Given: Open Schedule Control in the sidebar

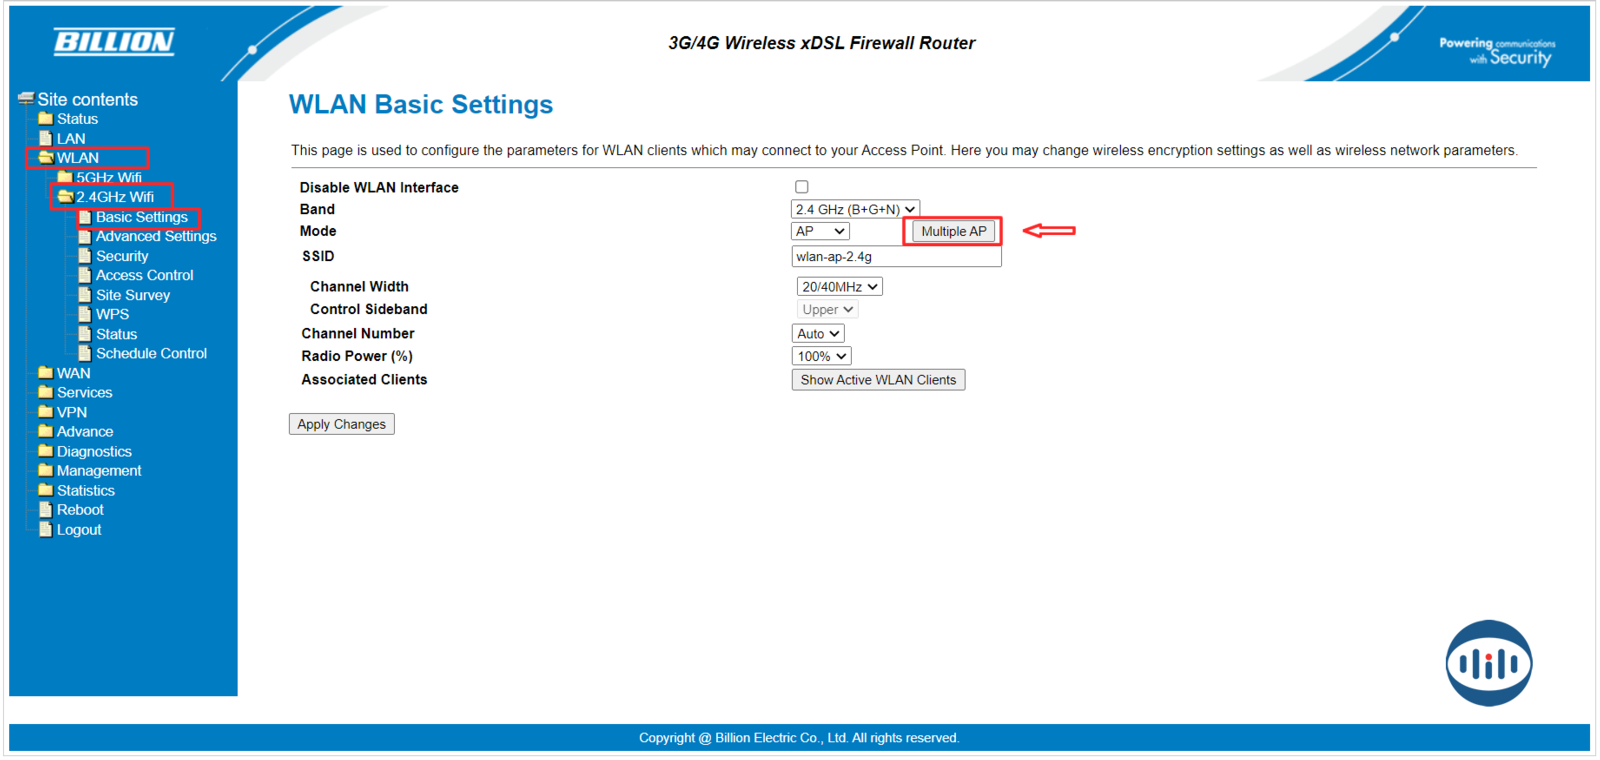Looking at the screenshot, I should (x=151, y=353).
